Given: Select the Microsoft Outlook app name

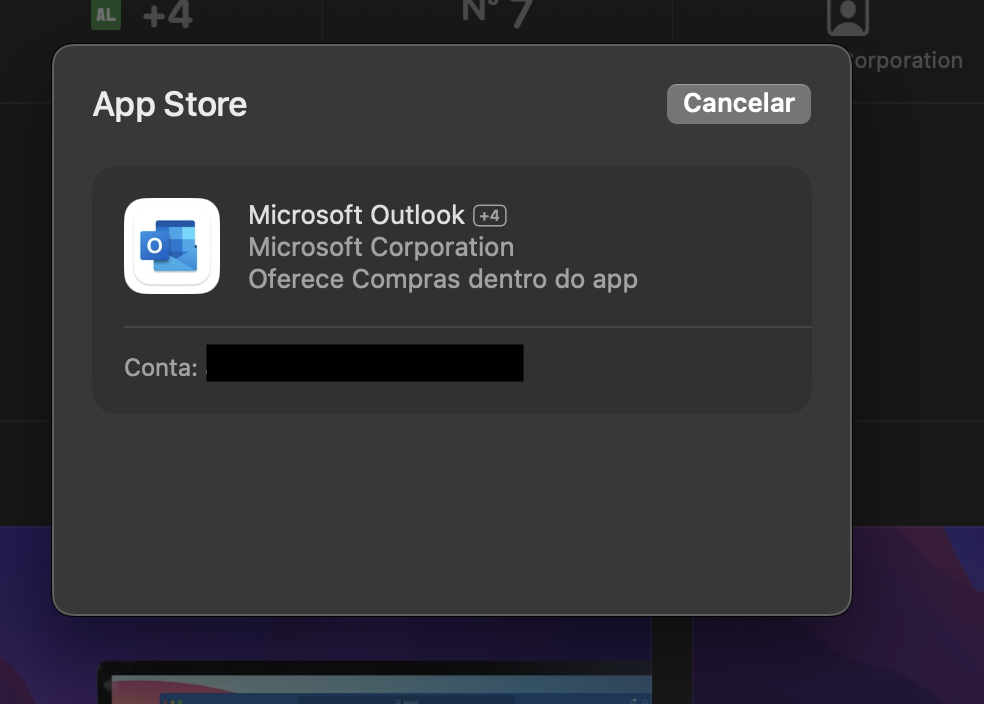Looking at the screenshot, I should click(x=356, y=215).
